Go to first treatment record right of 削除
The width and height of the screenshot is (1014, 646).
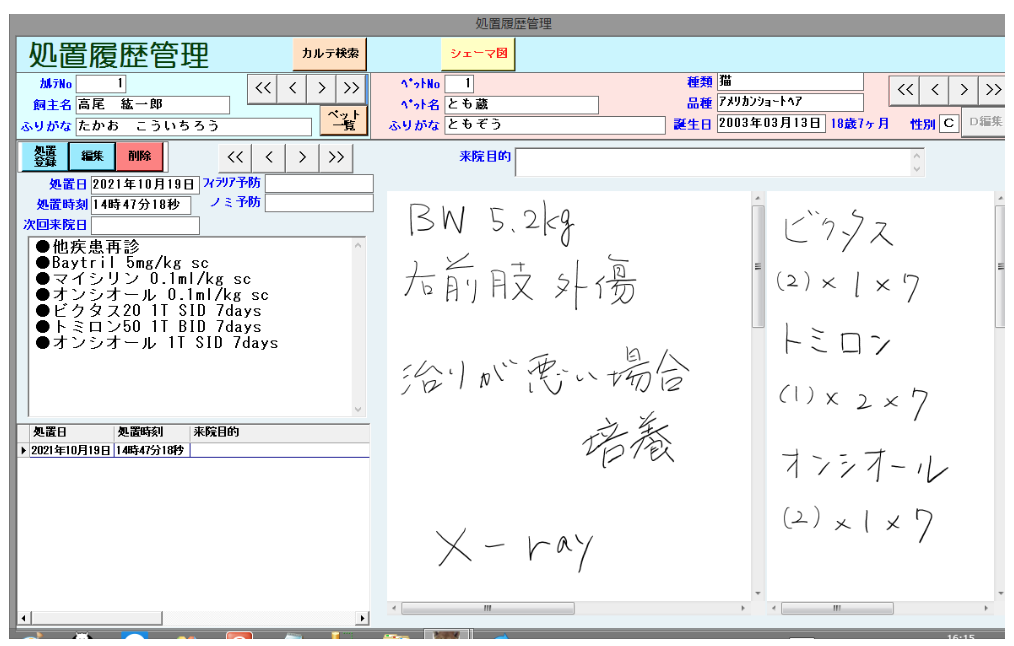point(235,157)
